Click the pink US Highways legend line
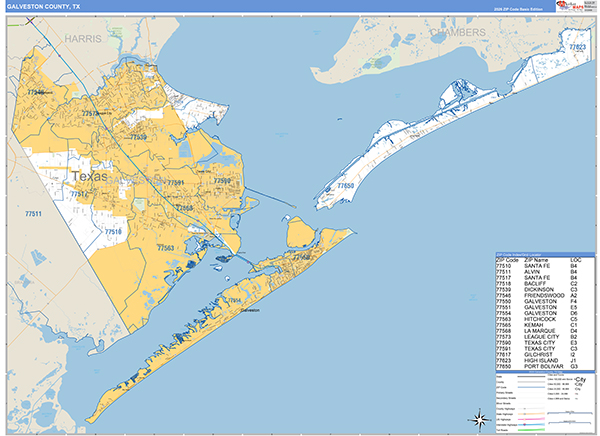 (x=531, y=420)
